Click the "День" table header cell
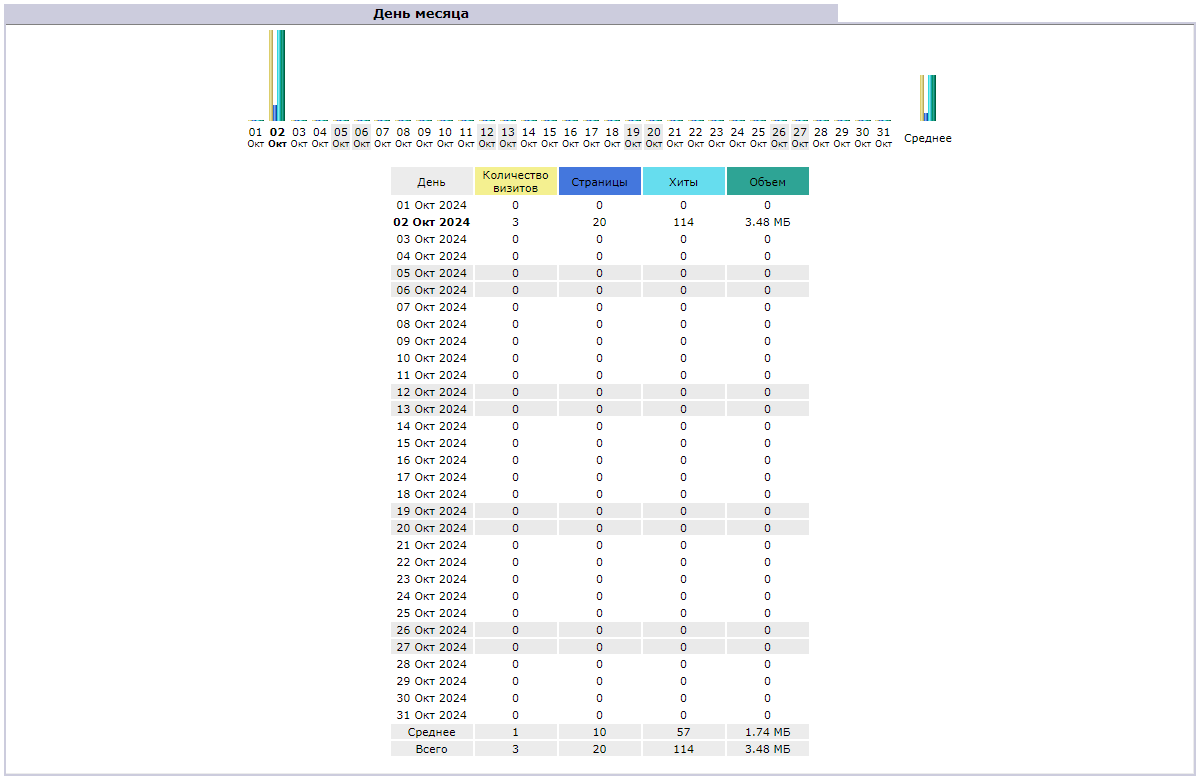 coord(432,182)
